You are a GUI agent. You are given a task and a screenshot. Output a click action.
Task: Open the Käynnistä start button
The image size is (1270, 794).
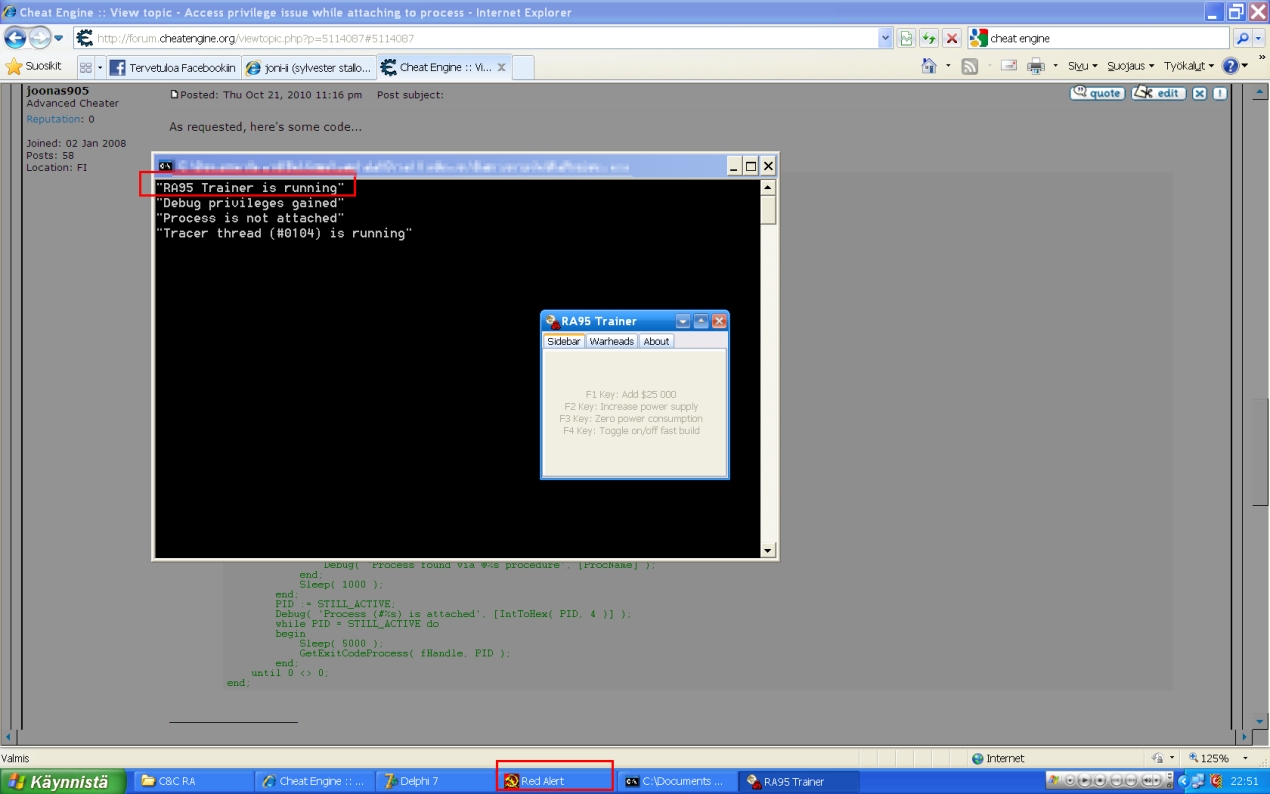click(x=63, y=782)
